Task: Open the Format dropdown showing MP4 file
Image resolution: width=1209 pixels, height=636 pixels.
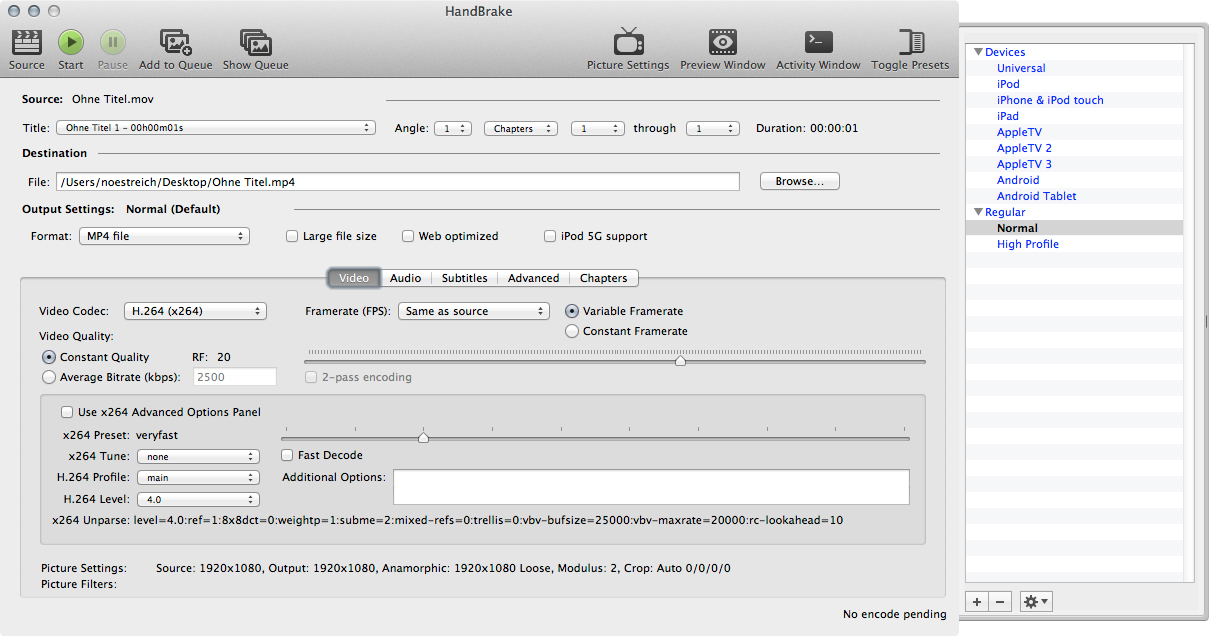Action: [164, 236]
